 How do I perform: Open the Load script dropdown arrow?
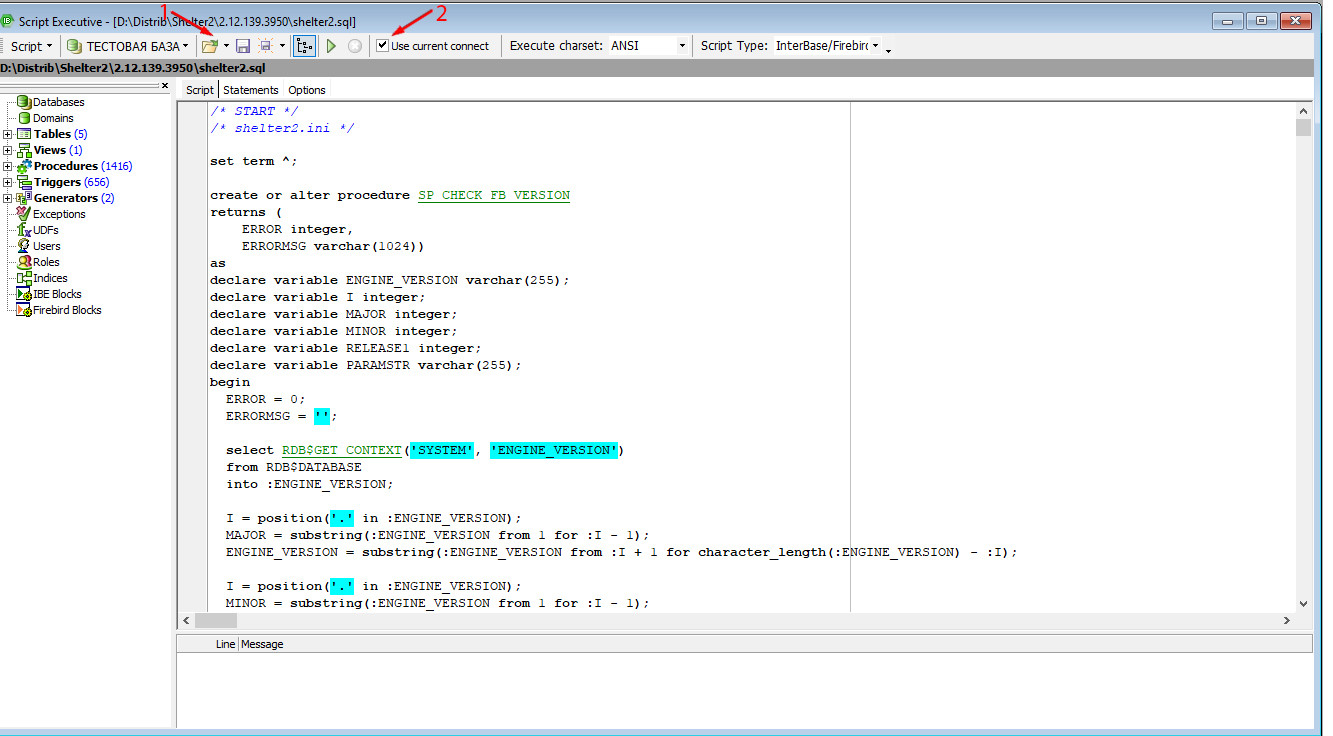pyautogui.click(x=227, y=46)
